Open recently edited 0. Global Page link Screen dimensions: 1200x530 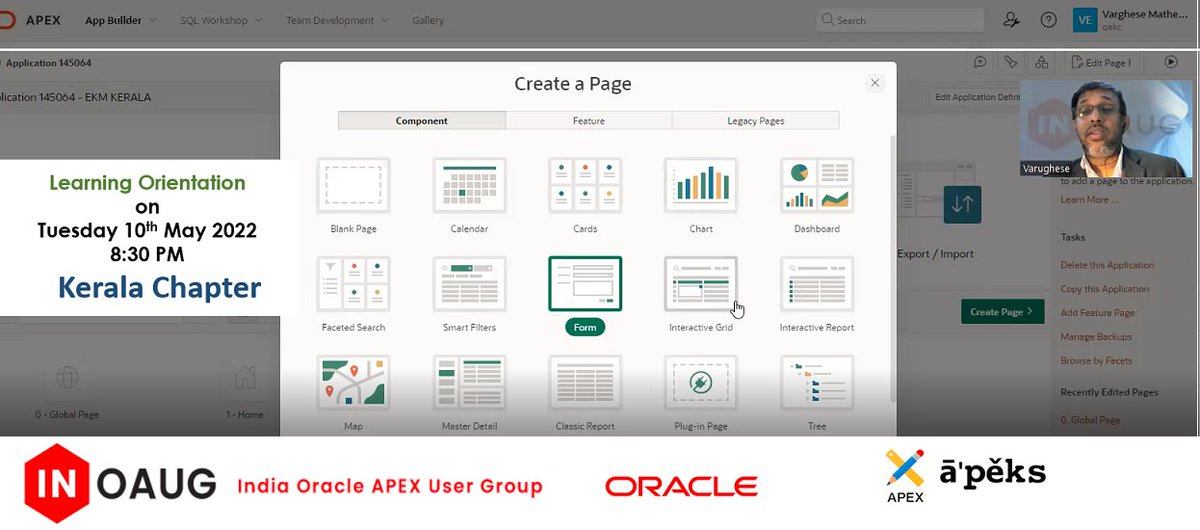pyautogui.click(x=1090, y=420)
